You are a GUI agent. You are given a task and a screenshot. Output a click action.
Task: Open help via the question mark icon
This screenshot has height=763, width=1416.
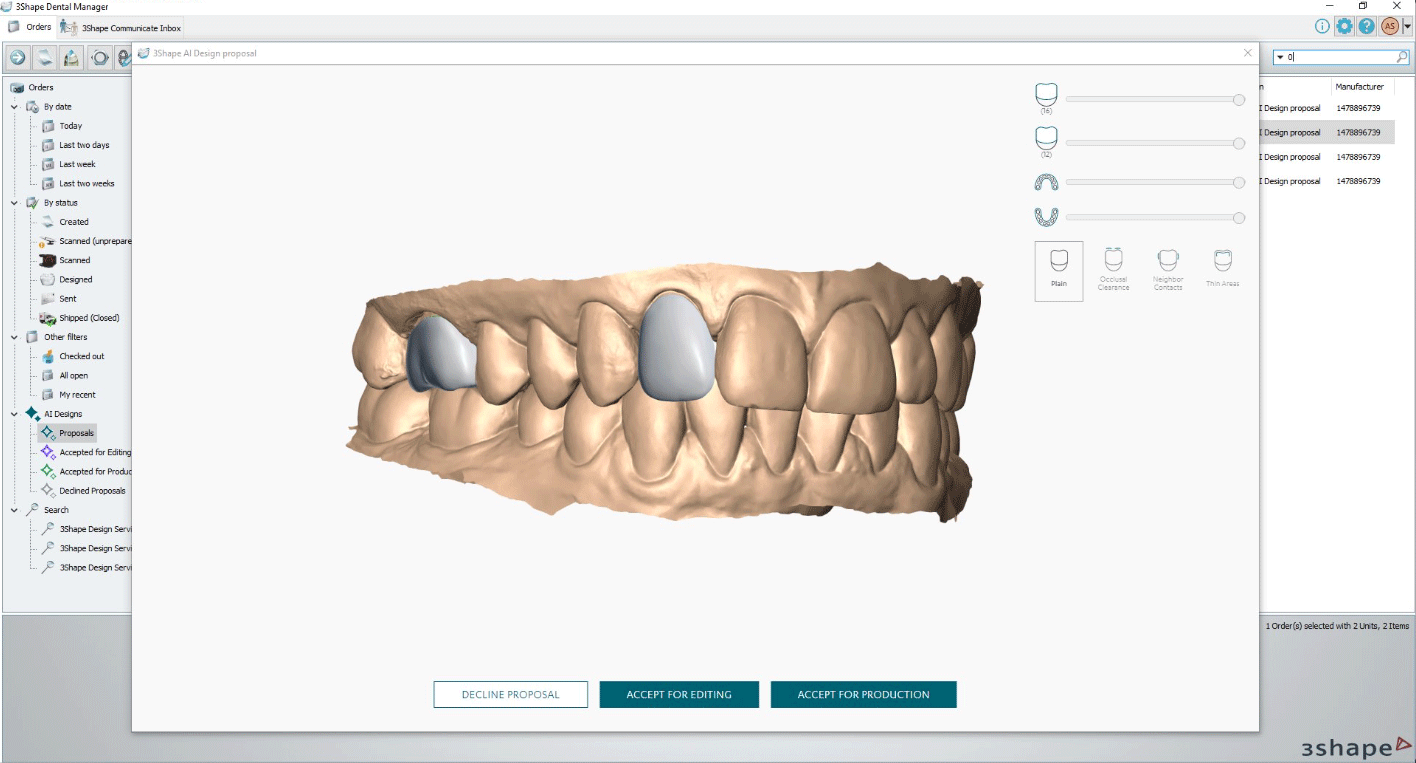pyautogui.click(x=1367, y=27)
